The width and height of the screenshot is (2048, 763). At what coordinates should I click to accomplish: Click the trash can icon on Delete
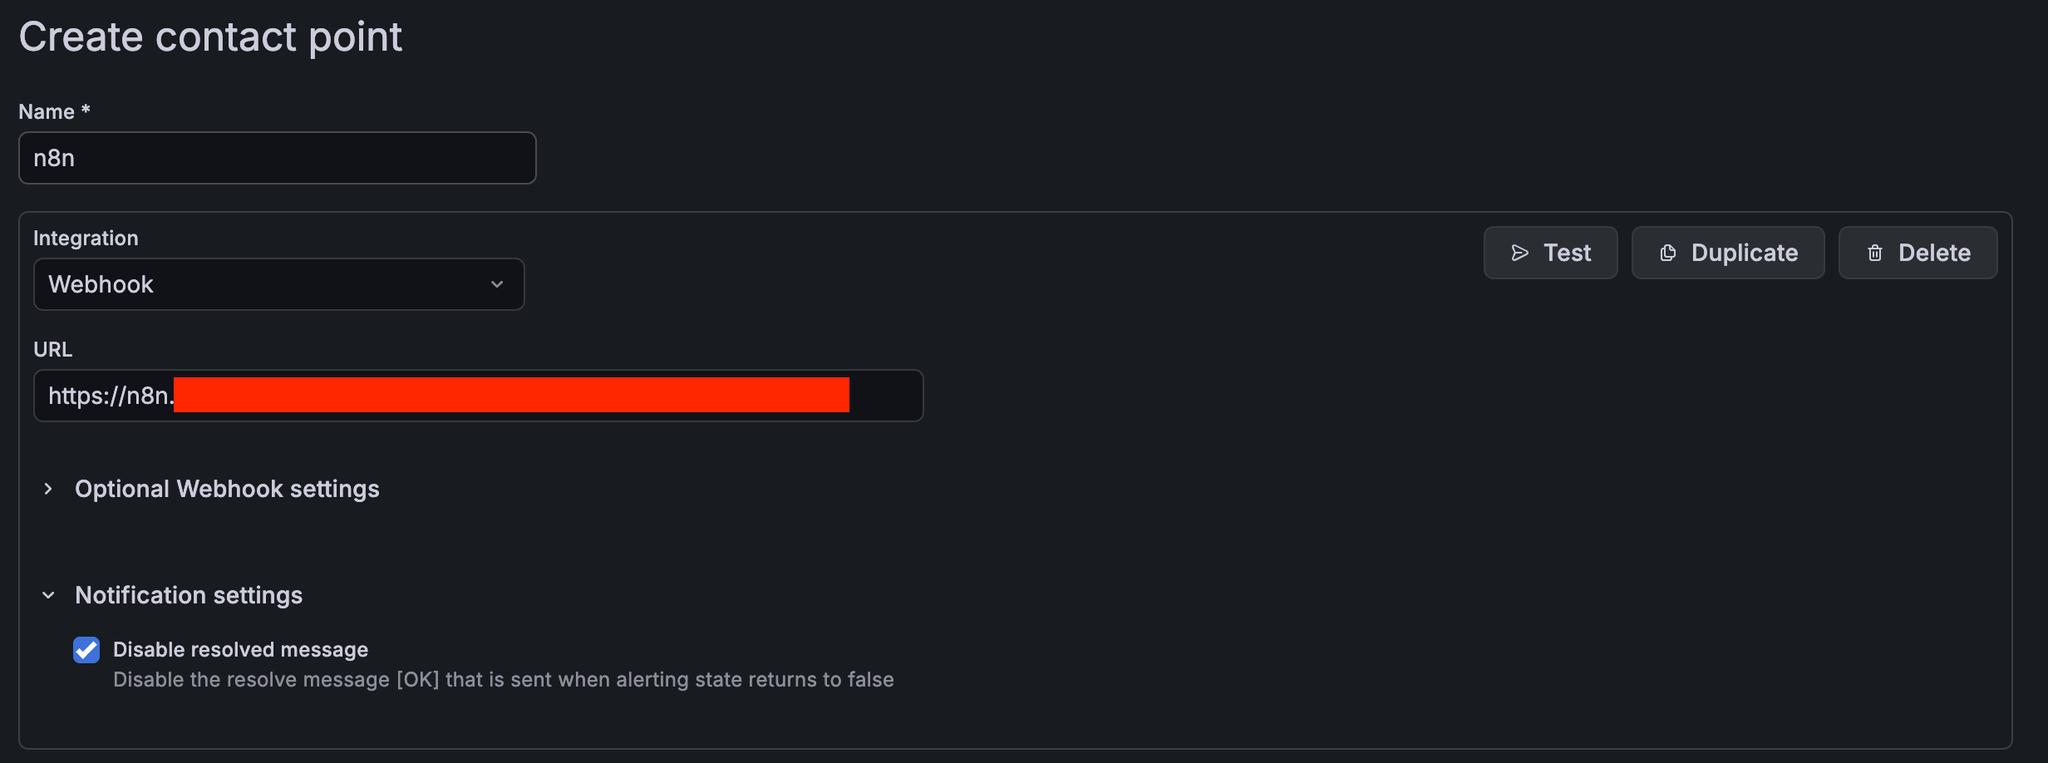[1875, 253]
